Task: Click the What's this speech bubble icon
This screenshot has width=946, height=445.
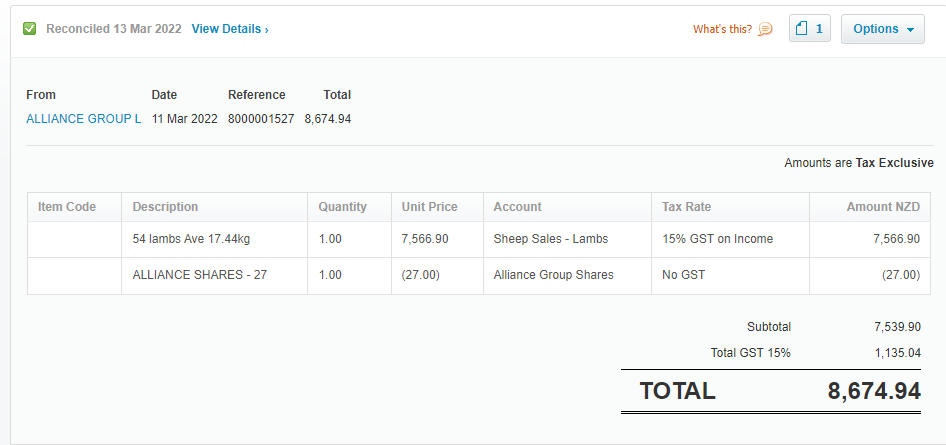Action: point(765,29)
